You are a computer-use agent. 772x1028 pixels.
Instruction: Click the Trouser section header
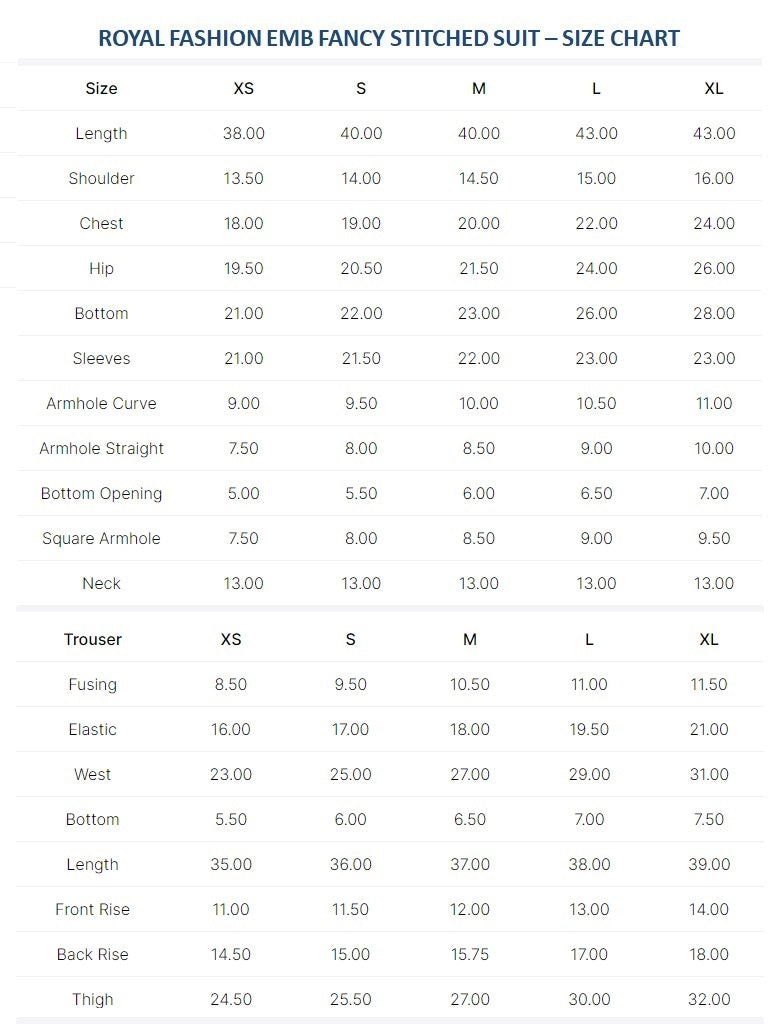tap(92, 640)
